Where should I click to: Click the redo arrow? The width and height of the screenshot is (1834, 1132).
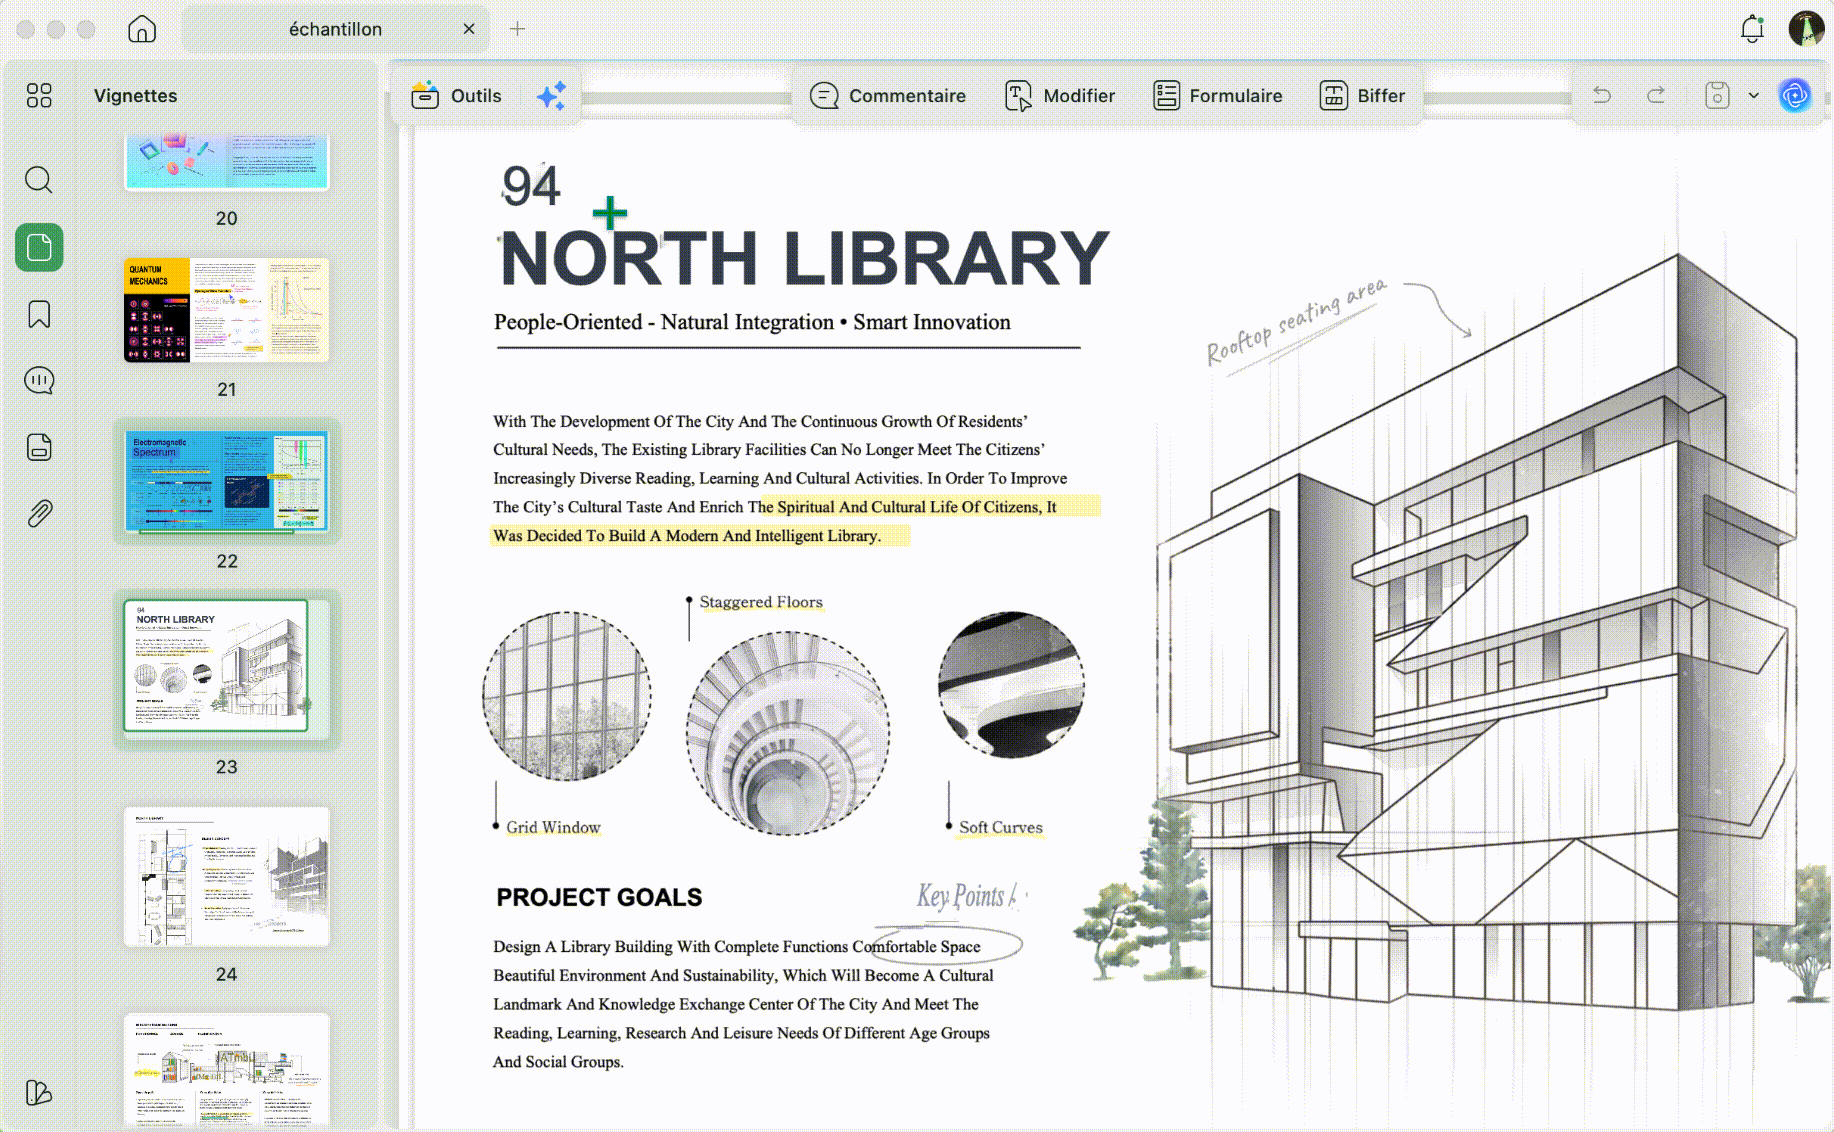click(1656, 95)
